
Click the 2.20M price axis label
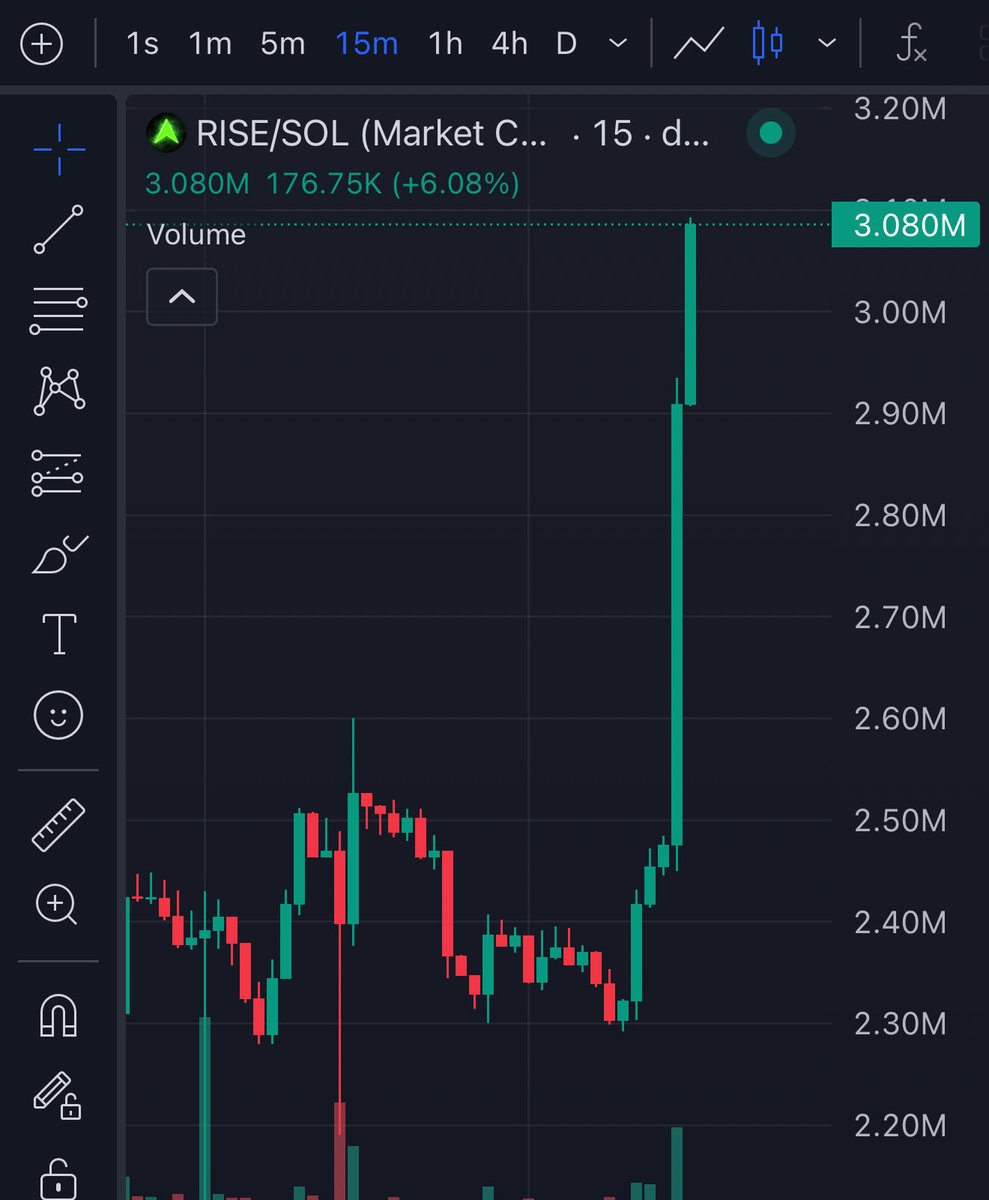point(900,1126)
